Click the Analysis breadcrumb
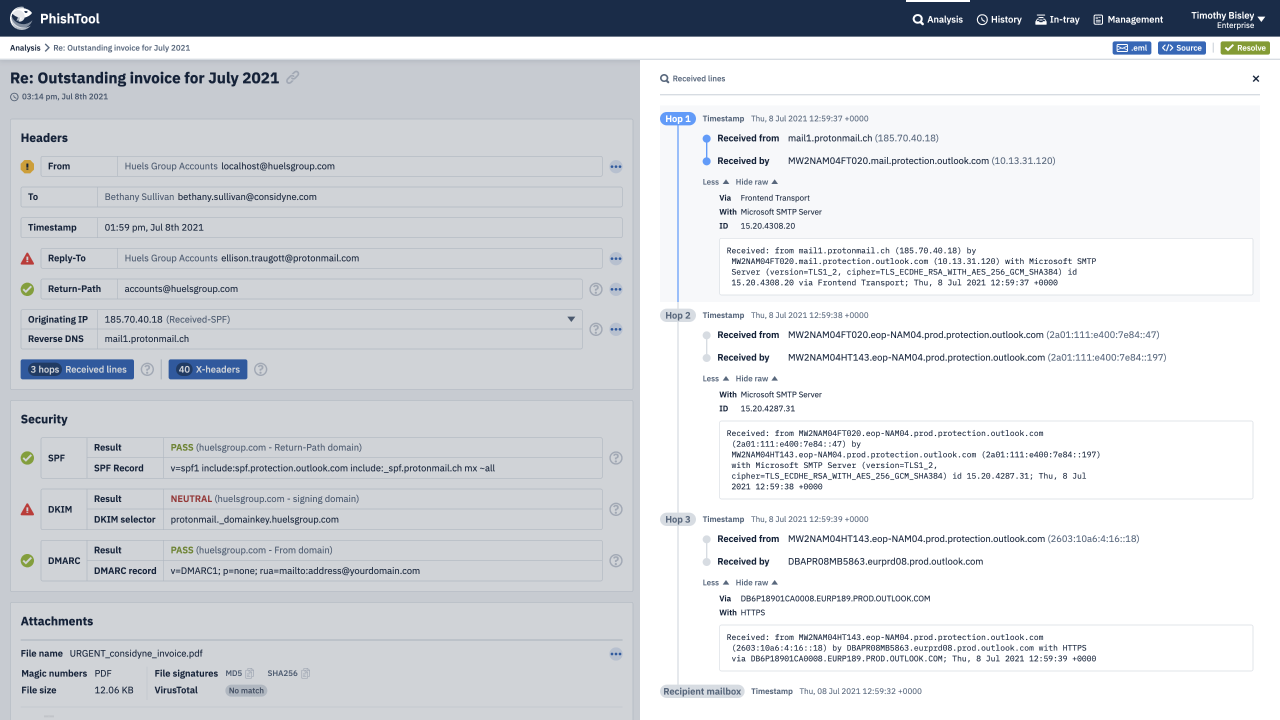Image resolution: width=1280 pixels, height=720 pixels. tap(25, 48)
